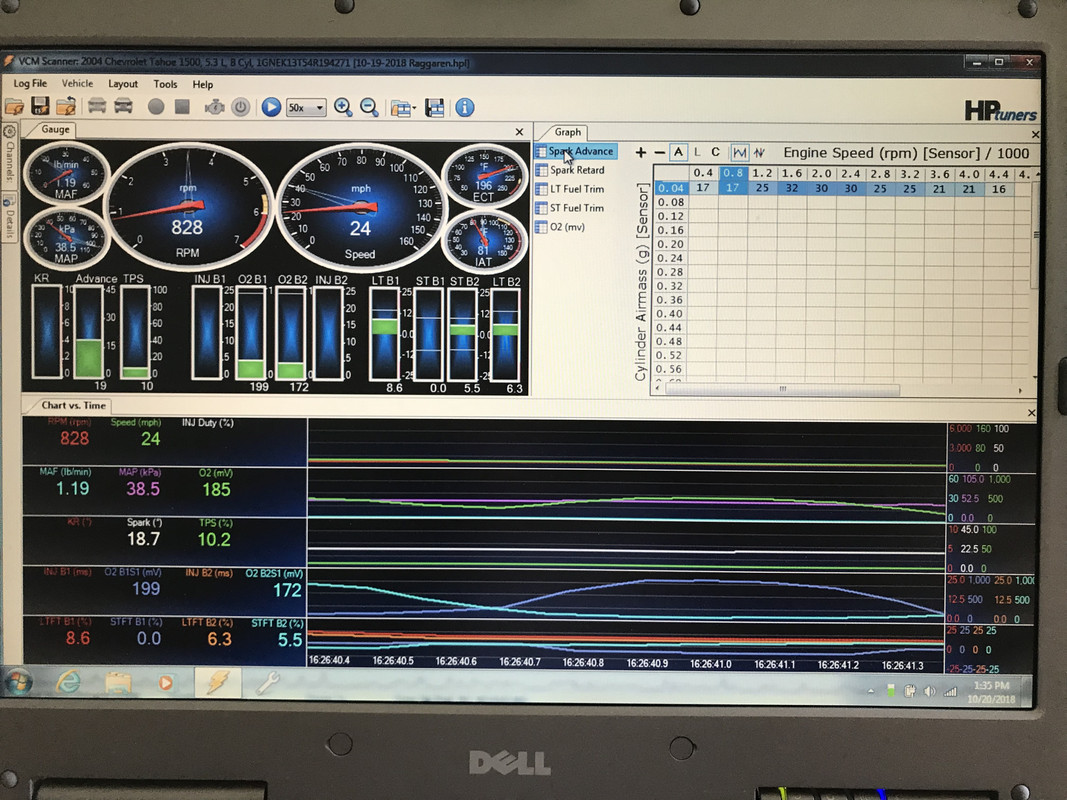
Task: Select the Chart vs. Time tab
Action: [73, 405]
